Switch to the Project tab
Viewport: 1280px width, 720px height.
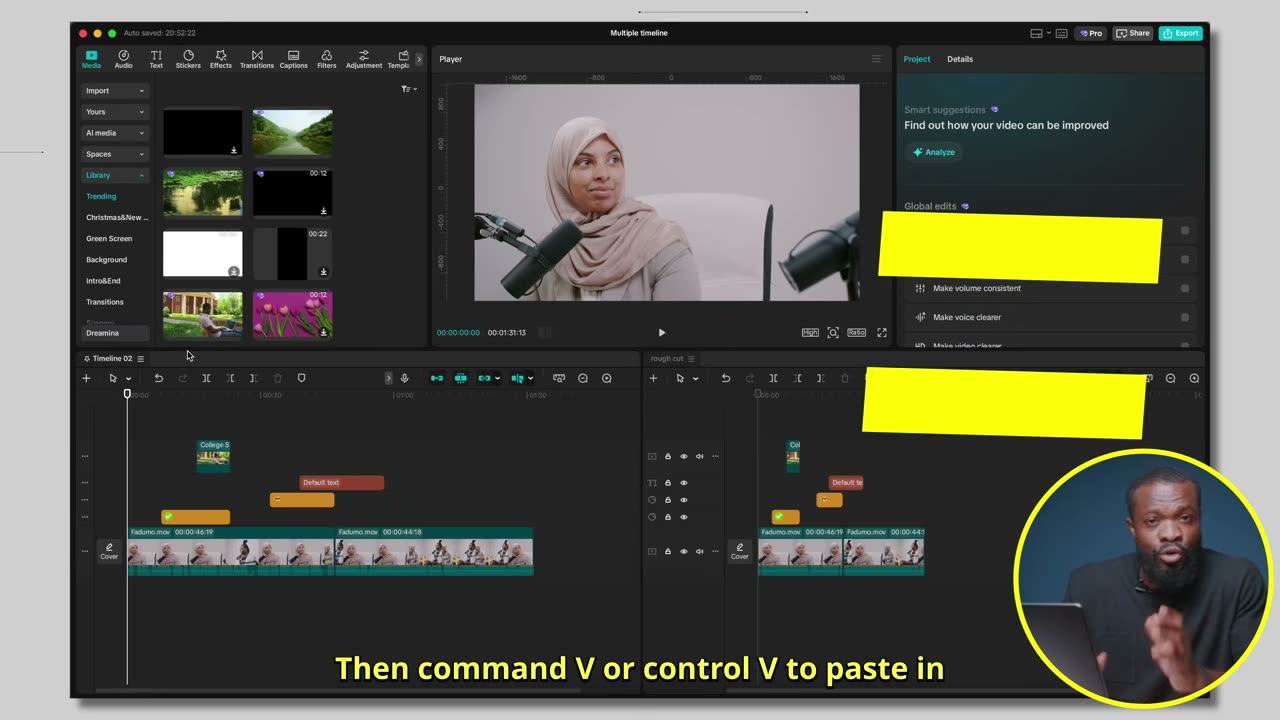tap(917, 59)
